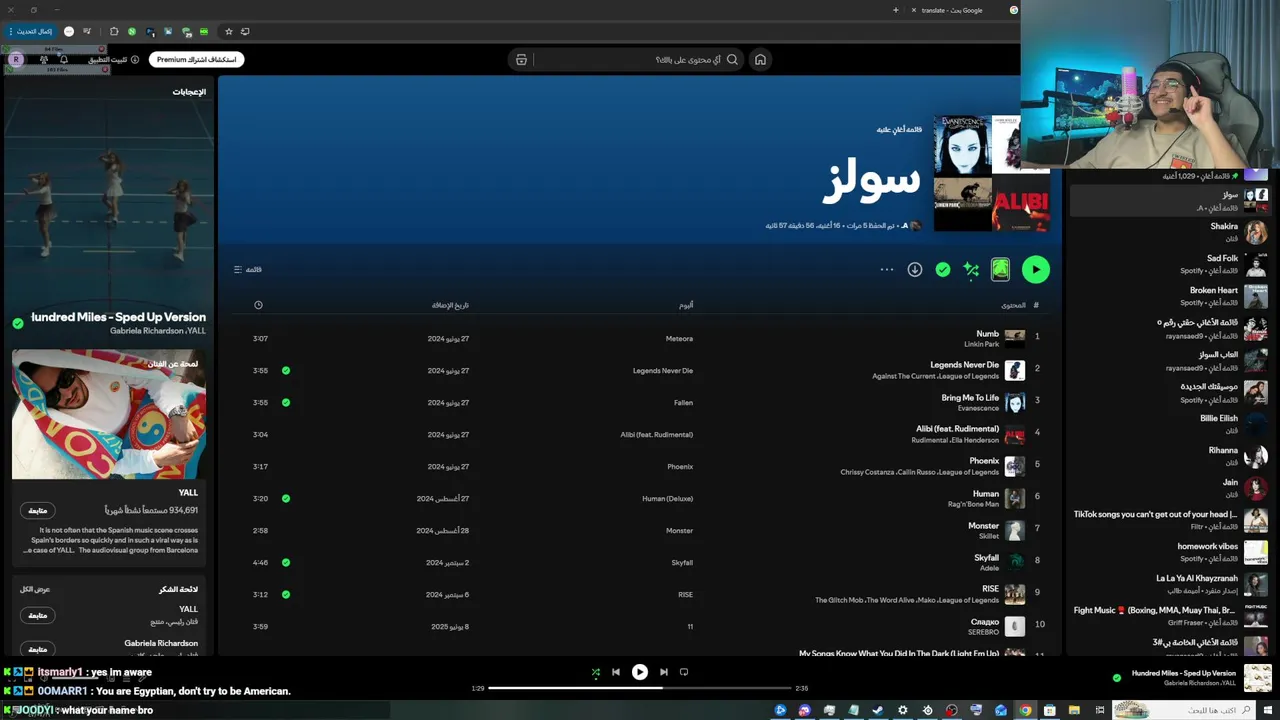Toggle the saved checkmark on RISE row

click(286, 595)
